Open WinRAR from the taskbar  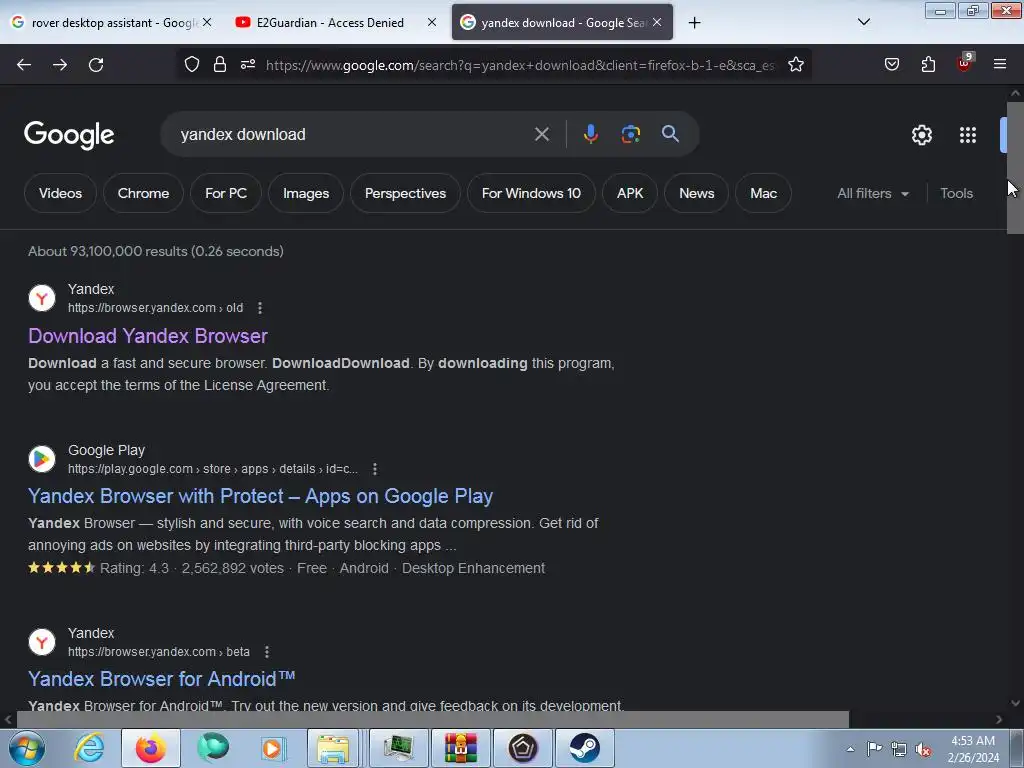pos(460,748)
